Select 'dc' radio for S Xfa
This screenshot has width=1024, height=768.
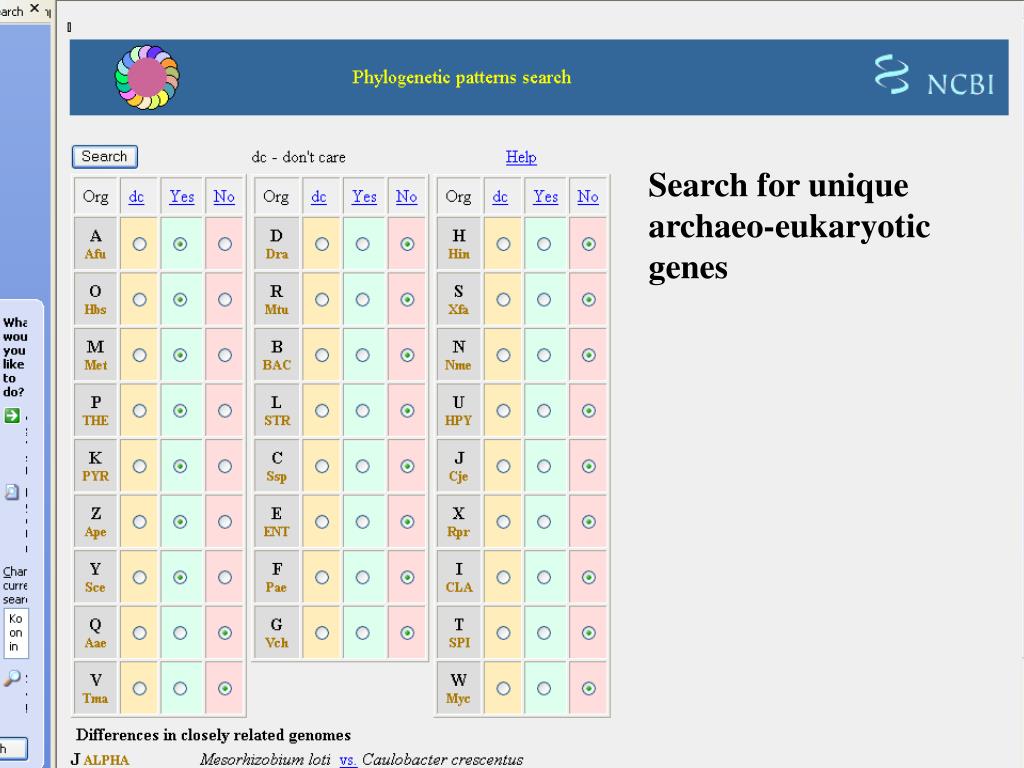pos(503,300)
